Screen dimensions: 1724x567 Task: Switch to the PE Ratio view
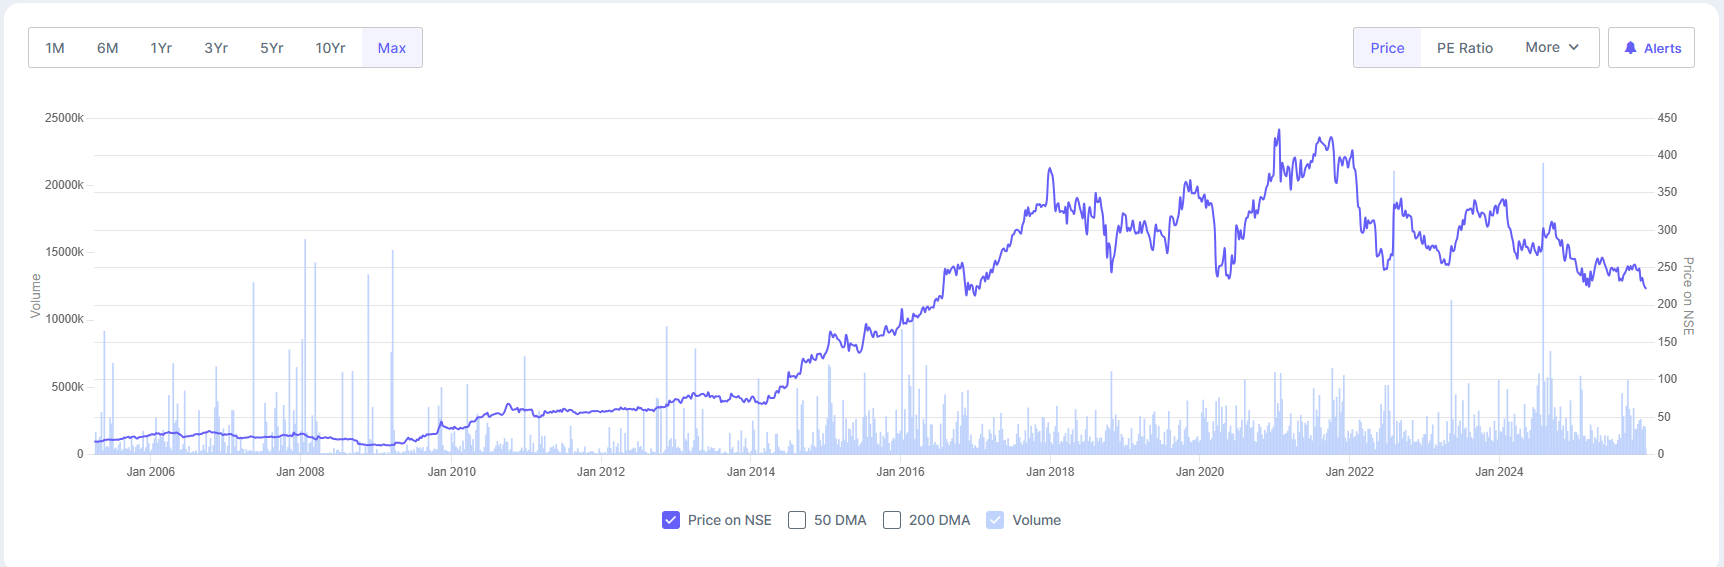pos(1465,48)
